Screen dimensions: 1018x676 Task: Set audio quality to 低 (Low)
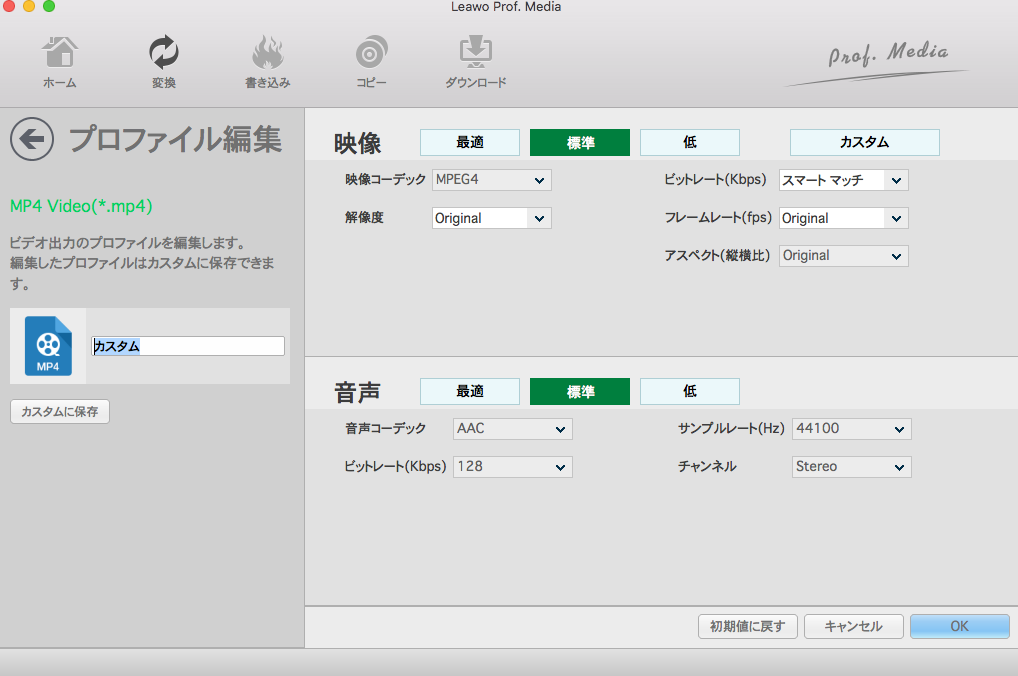point(690,391)
